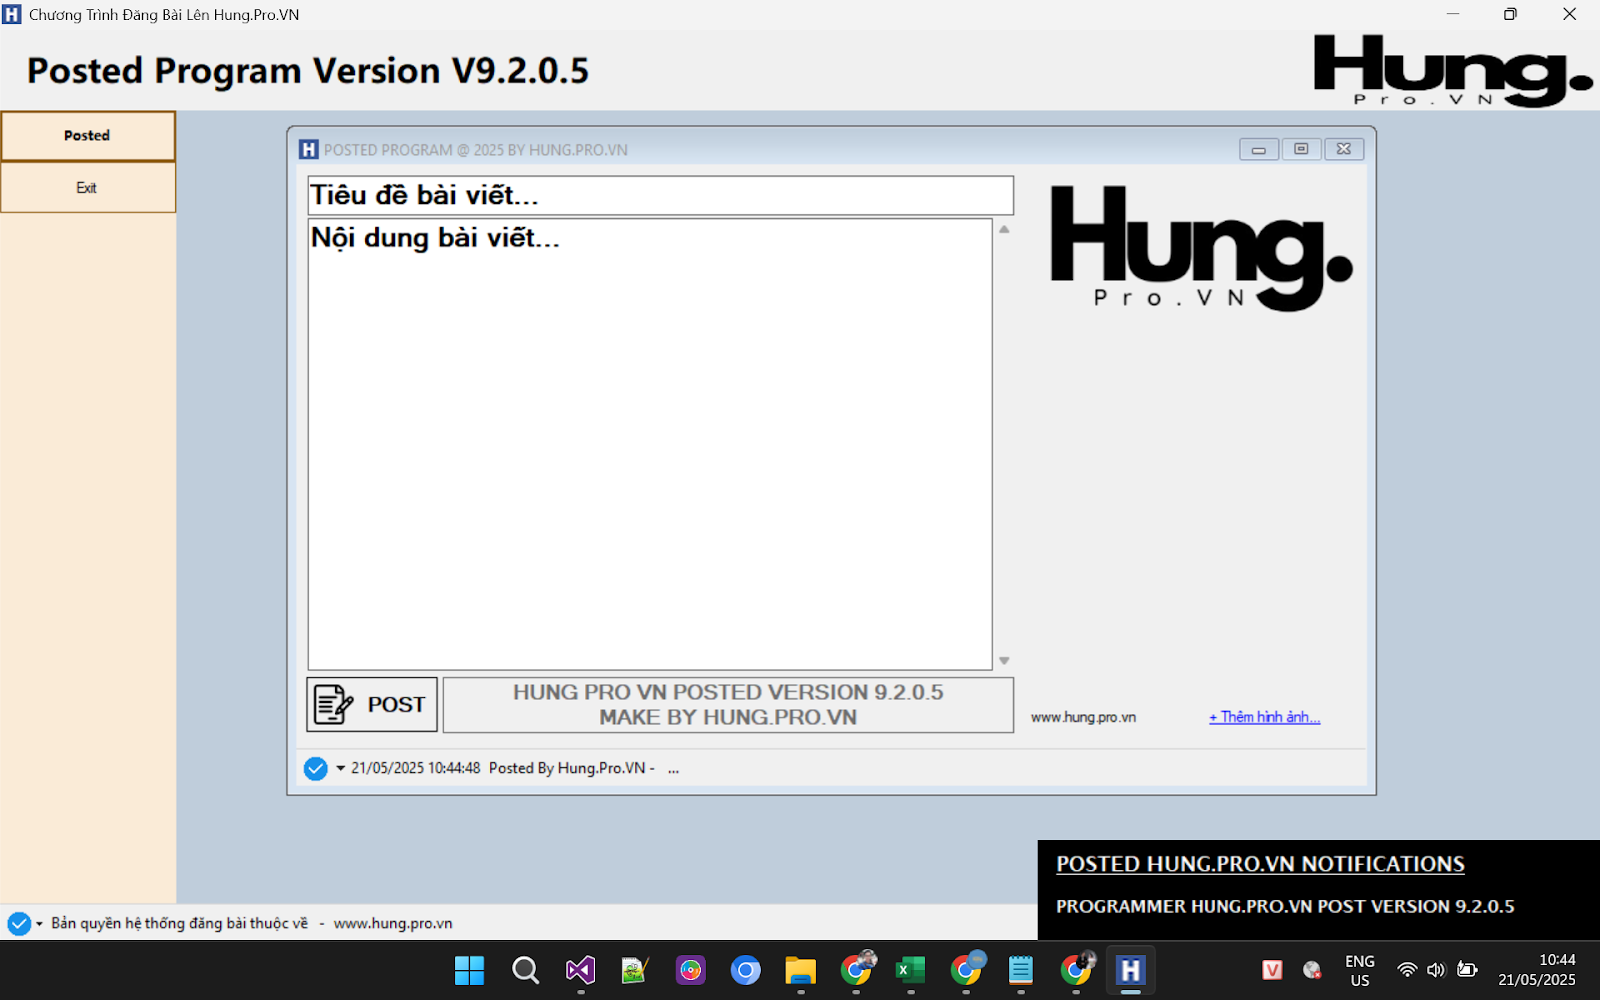Viewport: 1600px width, 1000px height.
Task: Click the large Hung Pro.VN logo in inner window
Action: pos(1201,248)
